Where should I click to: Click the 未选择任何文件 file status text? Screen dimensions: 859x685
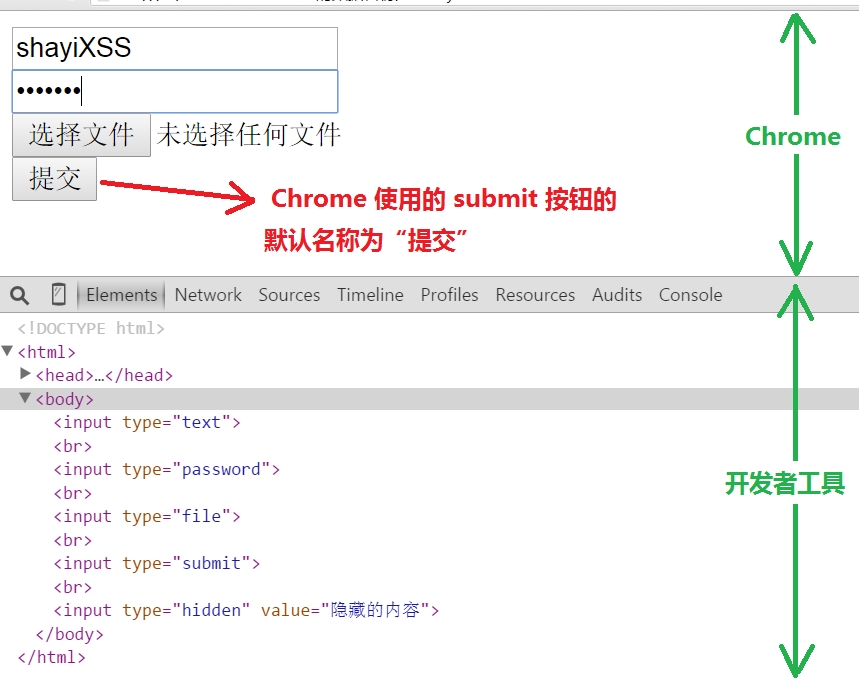point(248,135)
